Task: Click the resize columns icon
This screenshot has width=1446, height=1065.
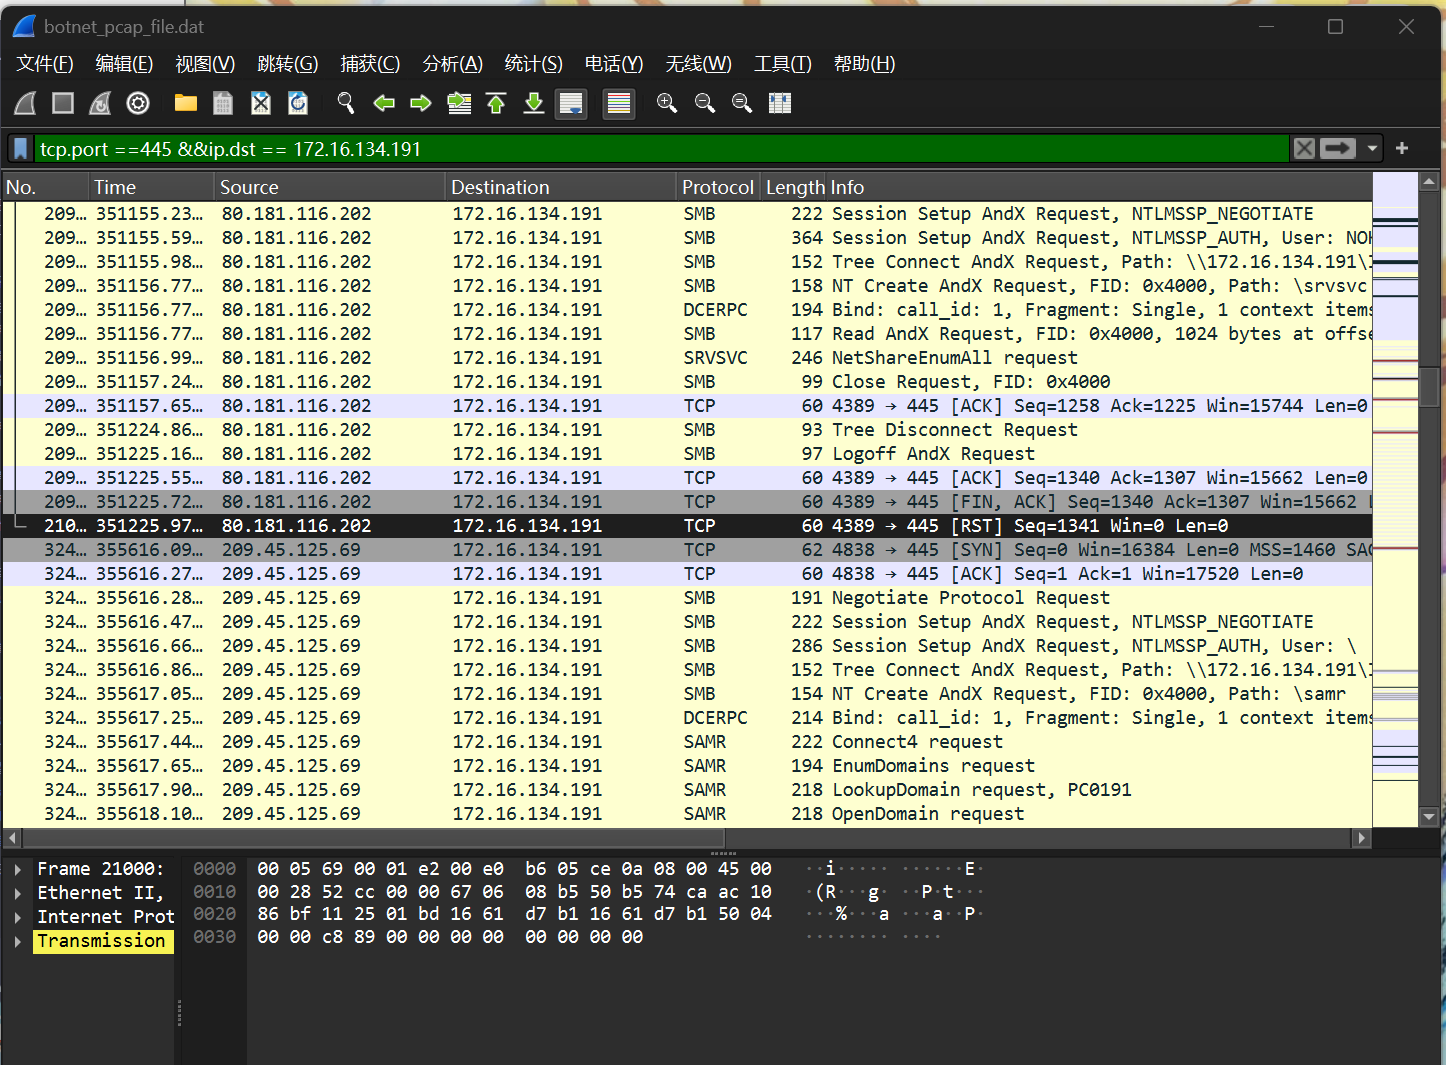Action: [780, 103]
